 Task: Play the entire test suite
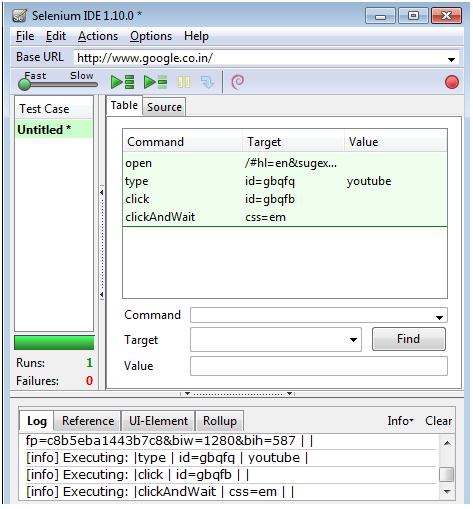[x=122, y=82]
